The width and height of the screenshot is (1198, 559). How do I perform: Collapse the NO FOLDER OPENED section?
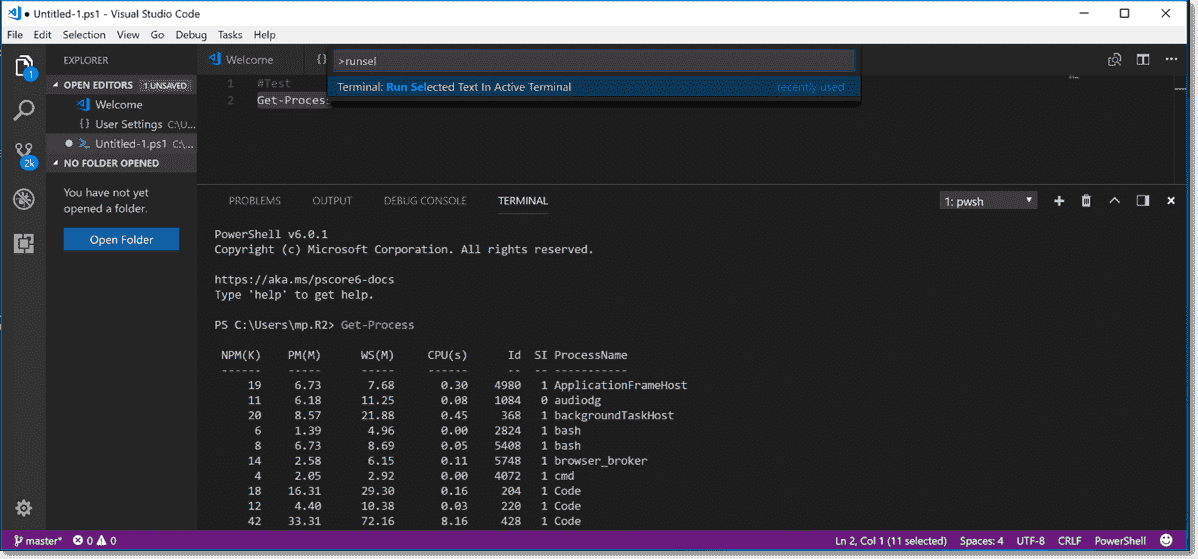pyautogui.click(x=122, y=163)
